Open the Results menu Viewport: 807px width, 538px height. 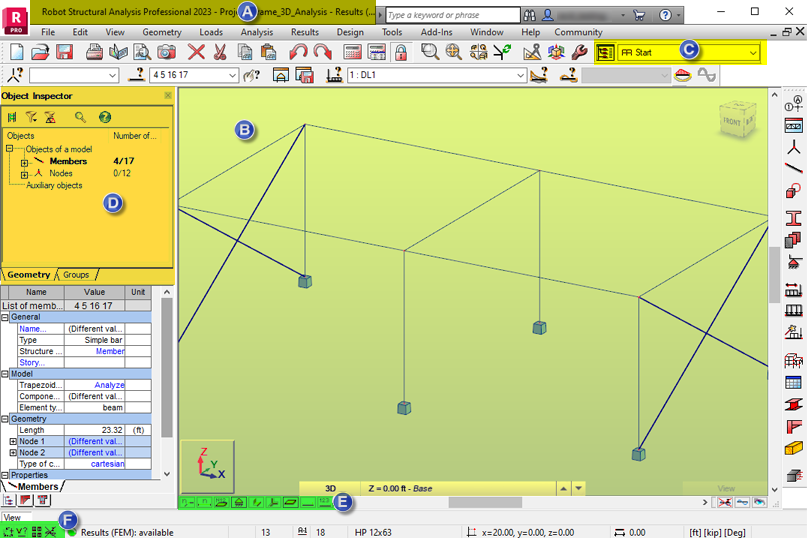pos(305,32)
